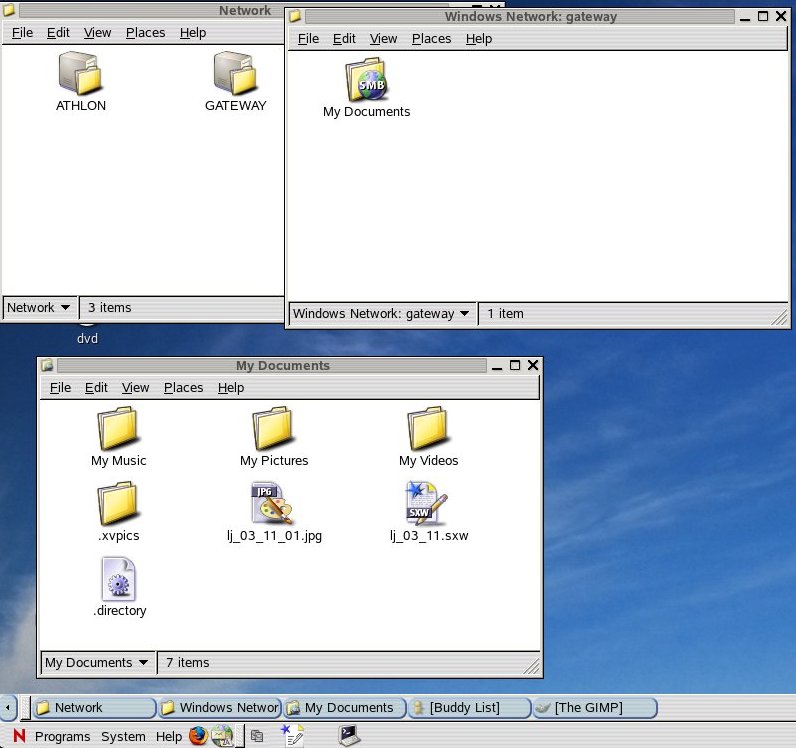Expand the Windows Network: gateway location dropdown
Screen dimensions: 796x748
pyautogui.click(x=381, y=314)
